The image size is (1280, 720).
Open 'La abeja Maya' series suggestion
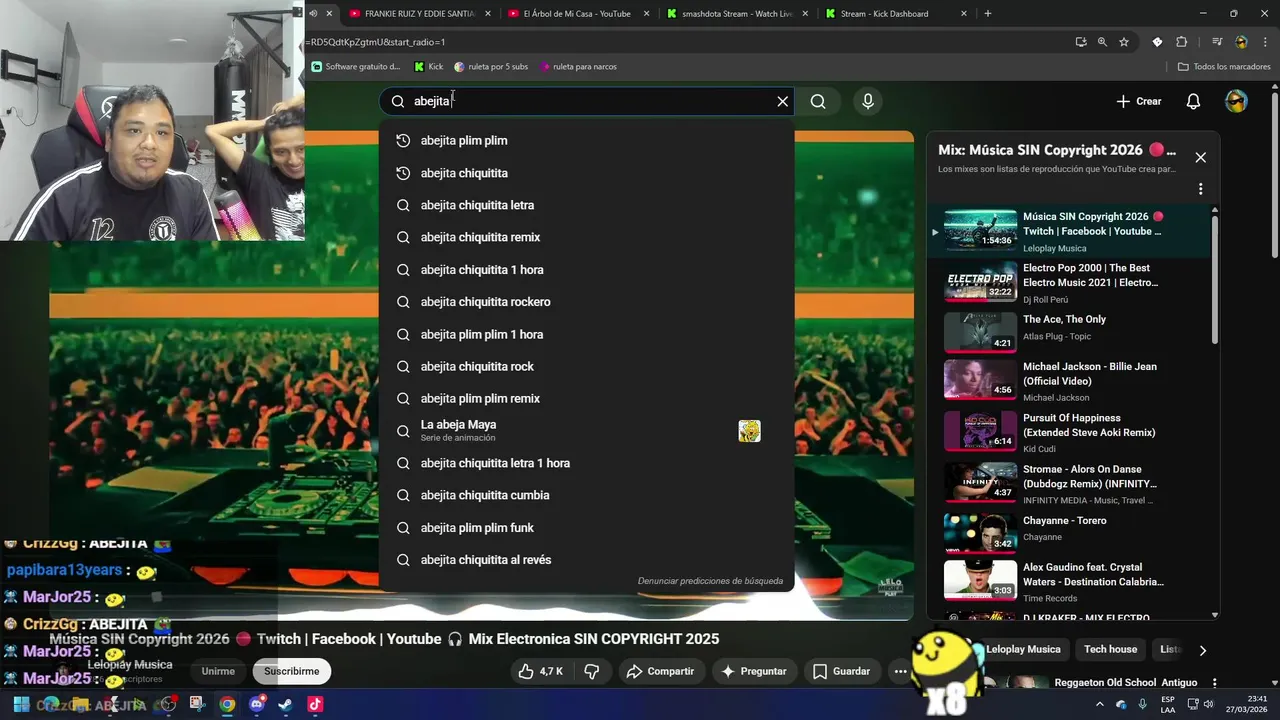pos(587,430)
